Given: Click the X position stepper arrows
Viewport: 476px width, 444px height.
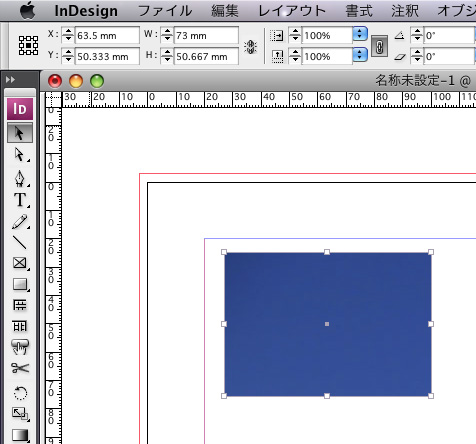Looking at the screenshot, I should 68,35.
